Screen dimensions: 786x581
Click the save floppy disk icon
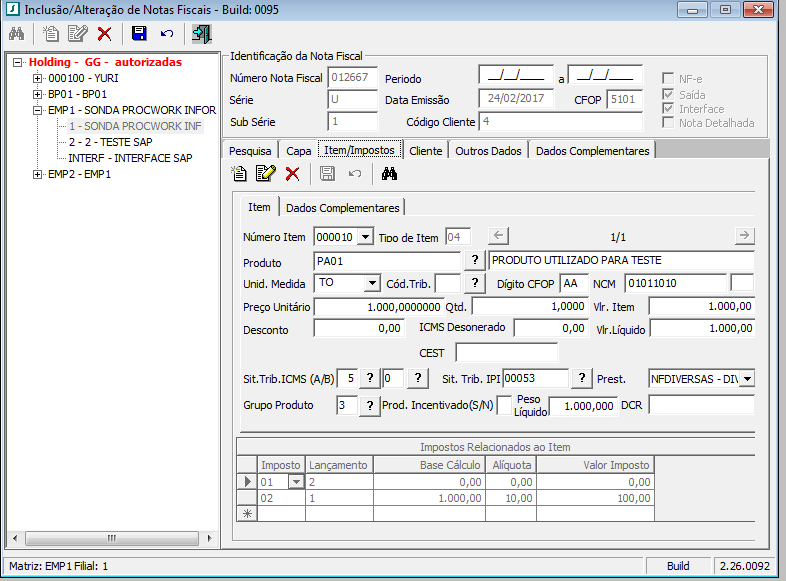(139, 34)
